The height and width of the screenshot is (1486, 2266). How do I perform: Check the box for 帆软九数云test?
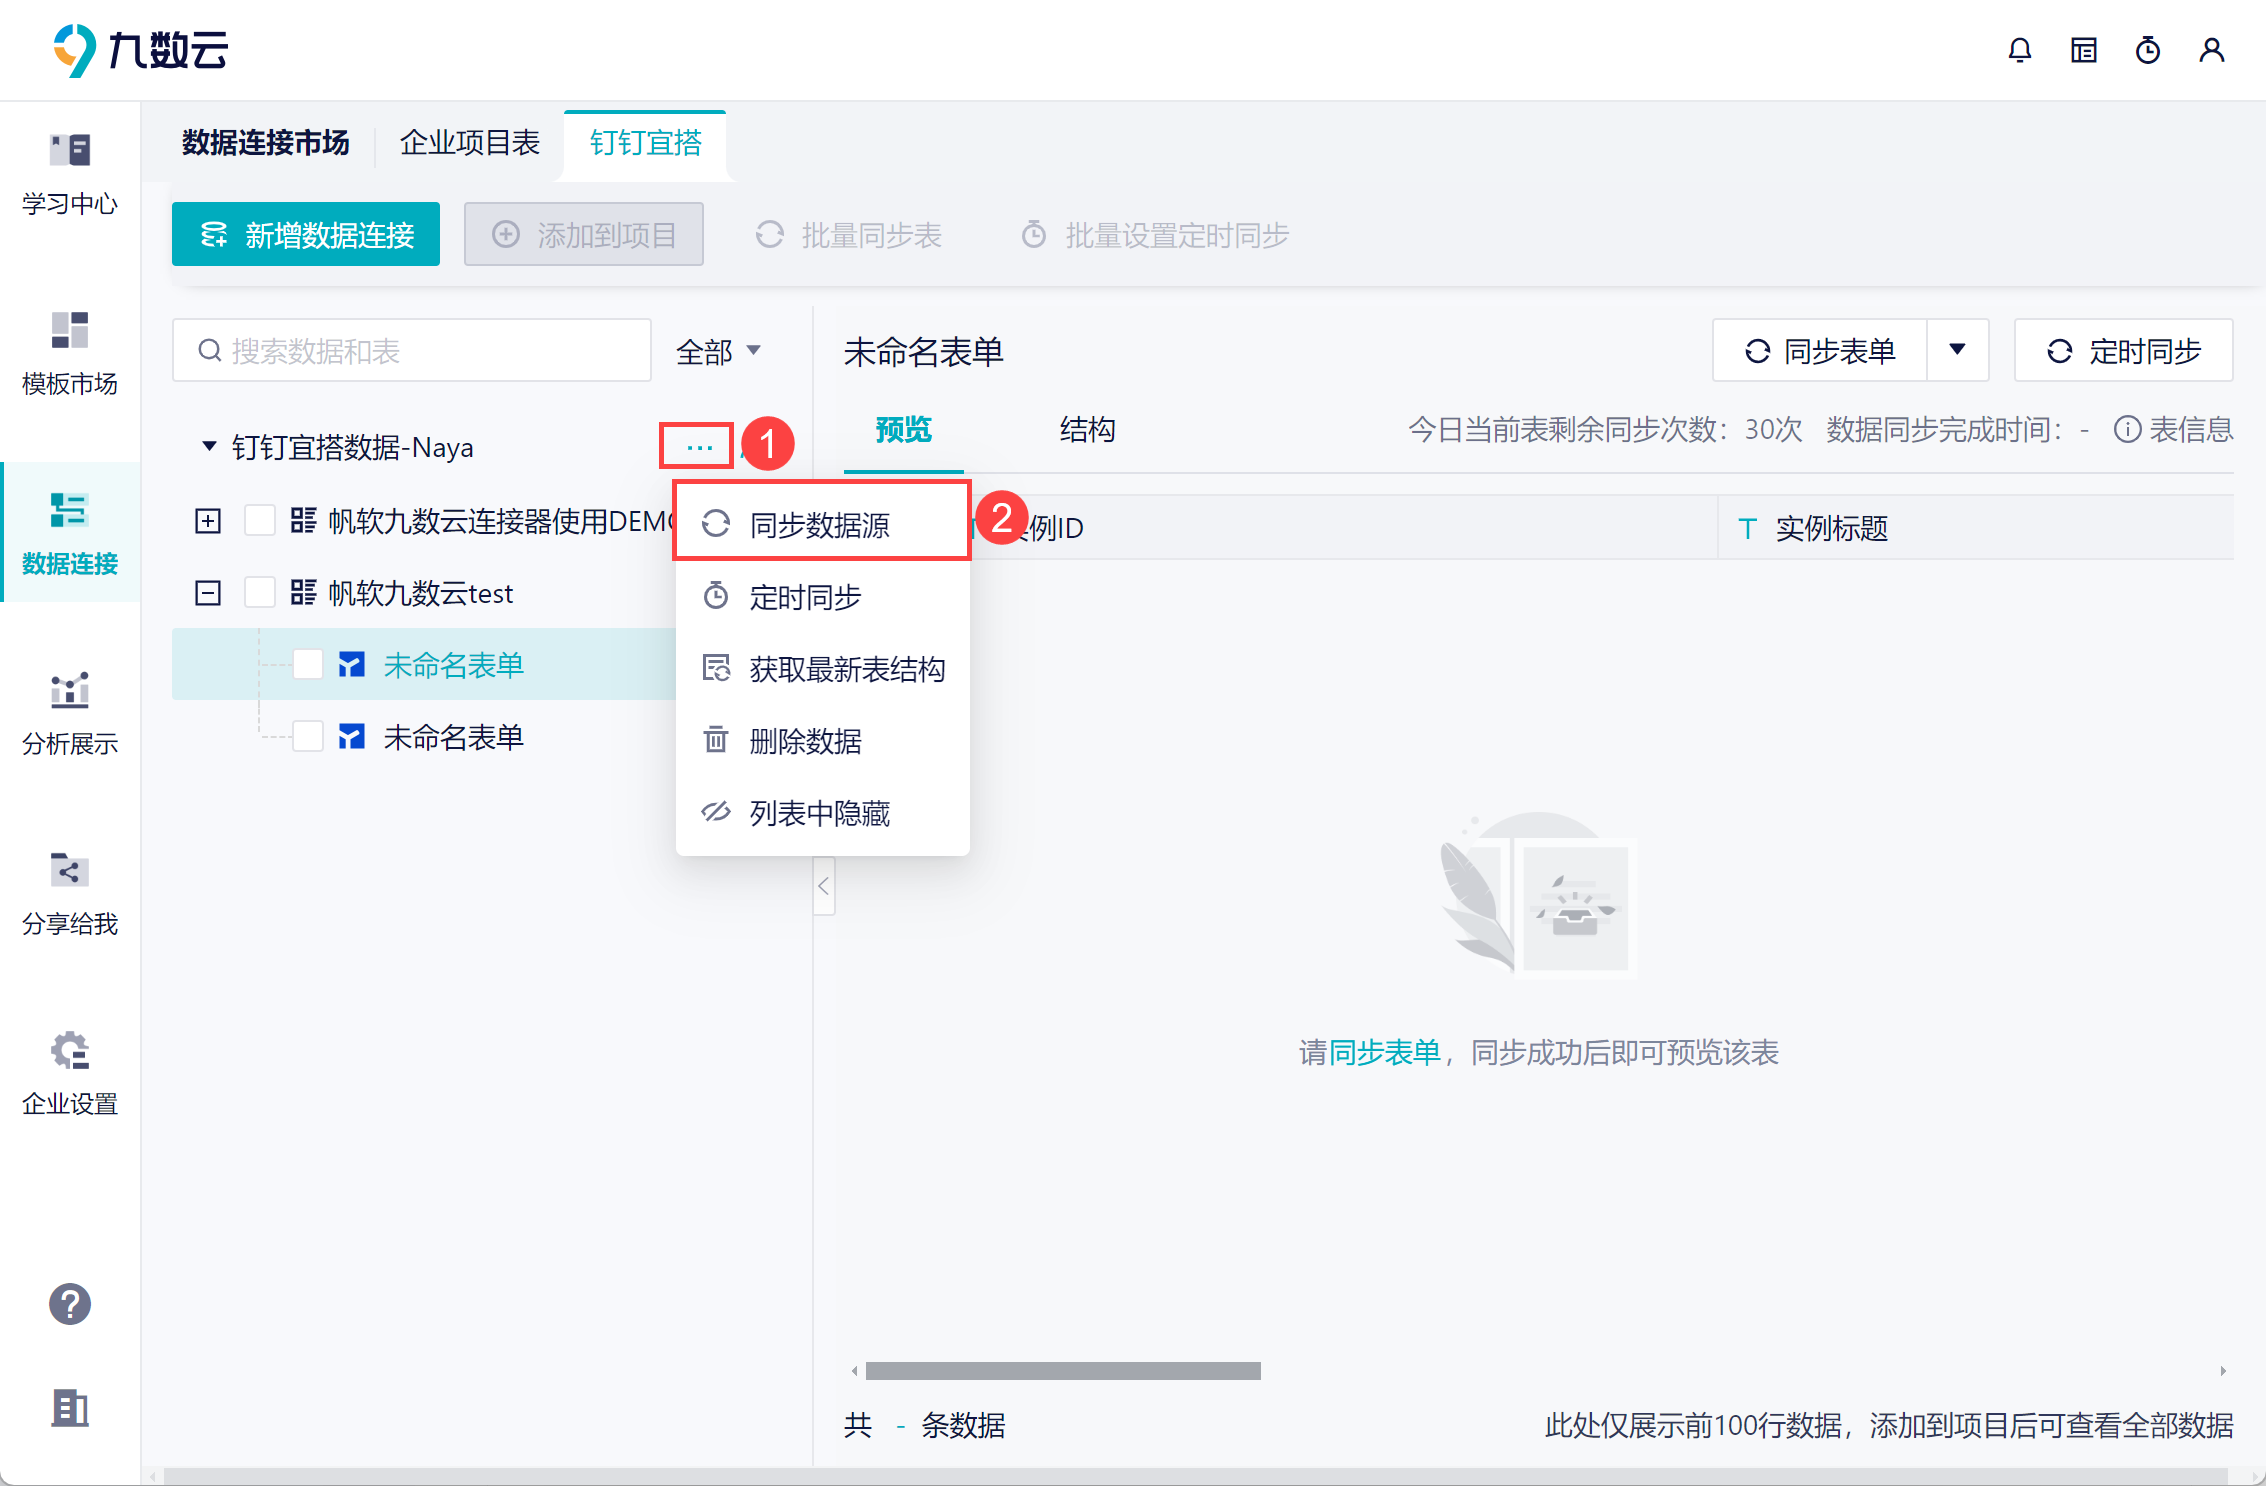click(260, 593)
